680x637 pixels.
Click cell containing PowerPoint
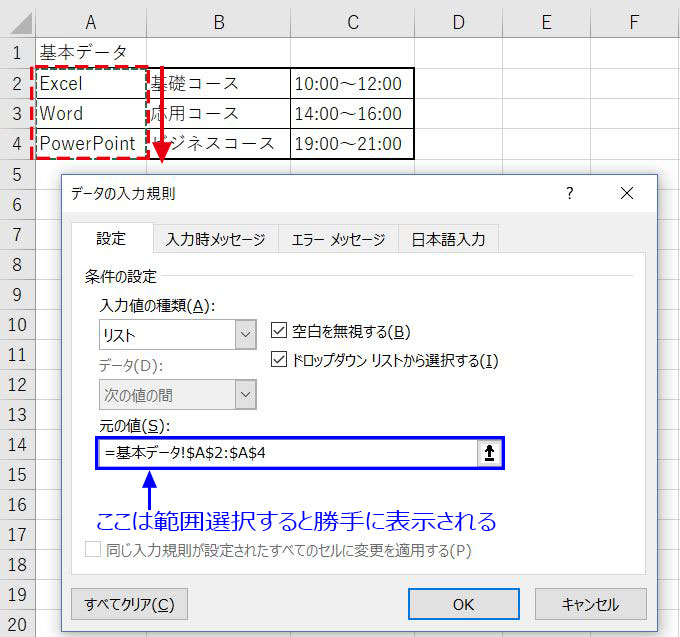[91, 144]
